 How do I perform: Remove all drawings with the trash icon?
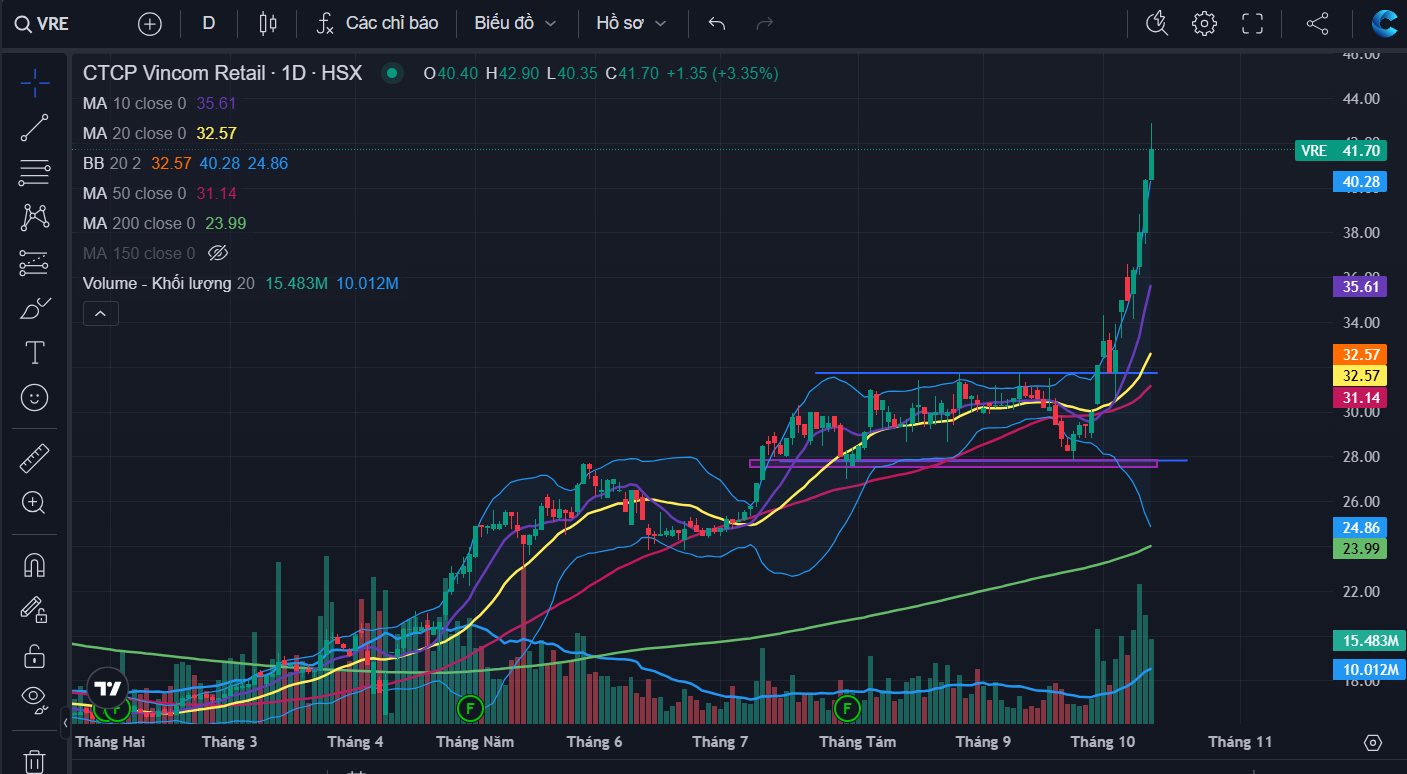click(35, 761)
